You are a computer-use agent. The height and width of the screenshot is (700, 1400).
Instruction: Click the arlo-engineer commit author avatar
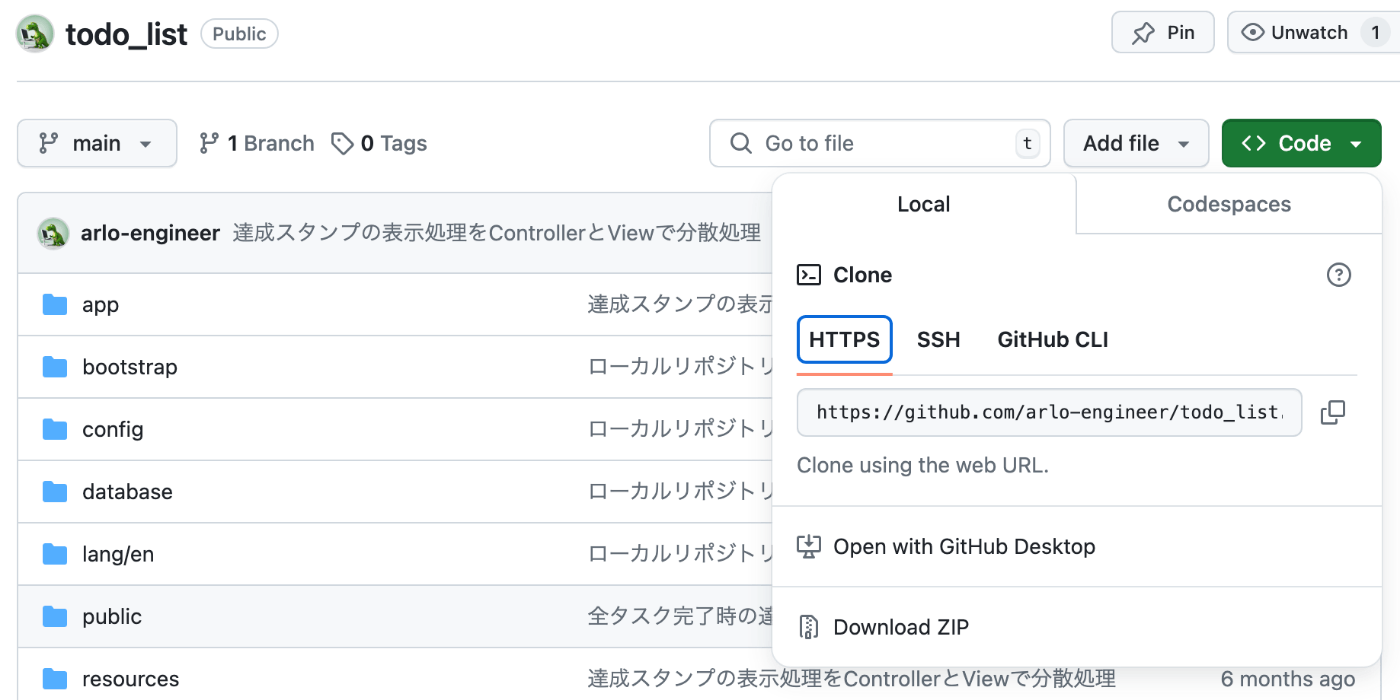(53, 233)
